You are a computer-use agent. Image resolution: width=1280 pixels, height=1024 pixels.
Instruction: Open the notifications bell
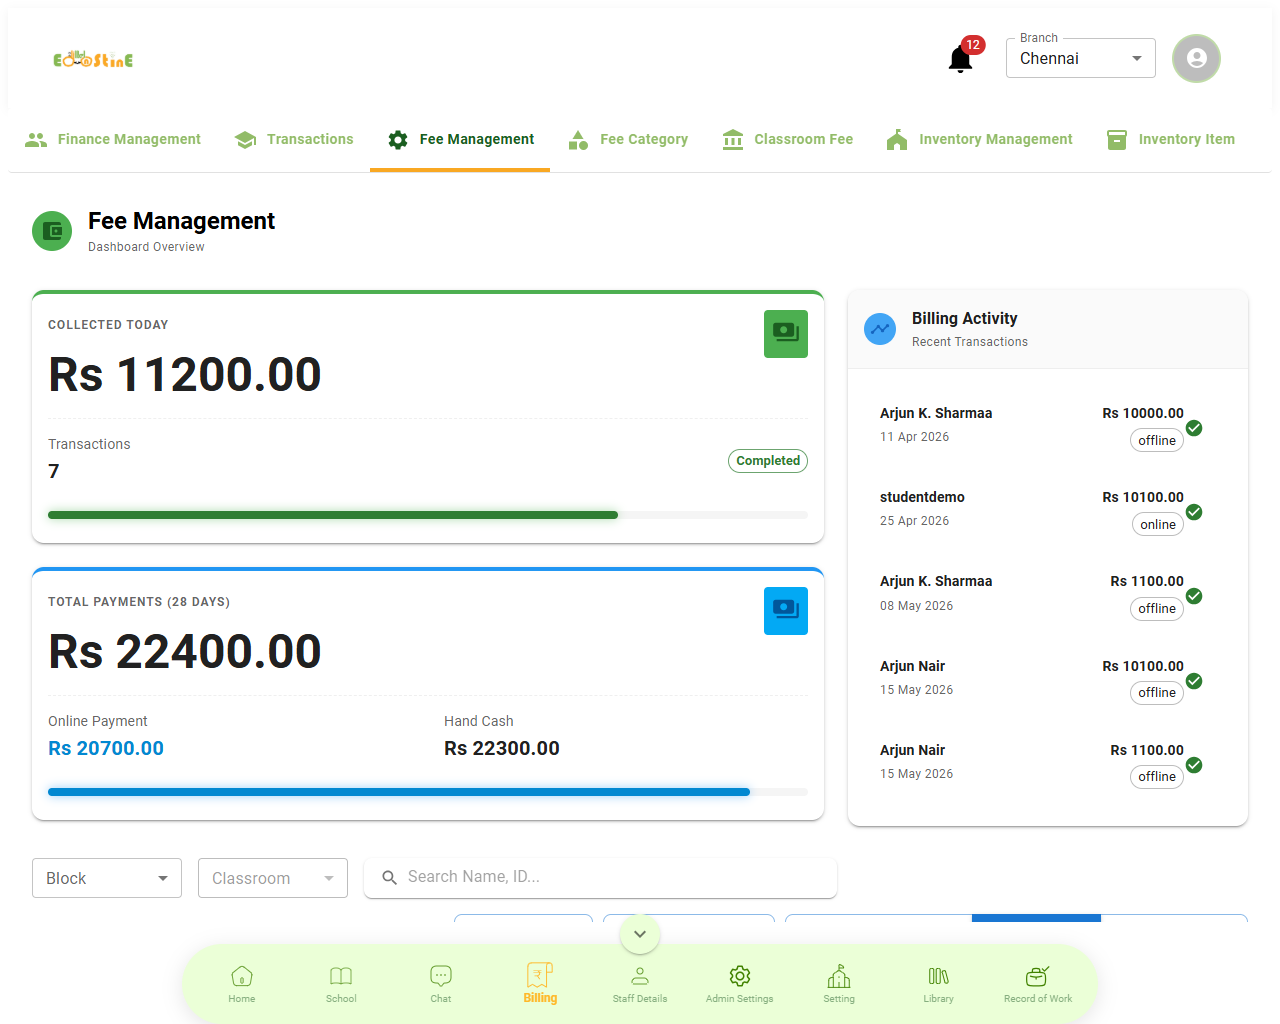[x=960, y=59]
